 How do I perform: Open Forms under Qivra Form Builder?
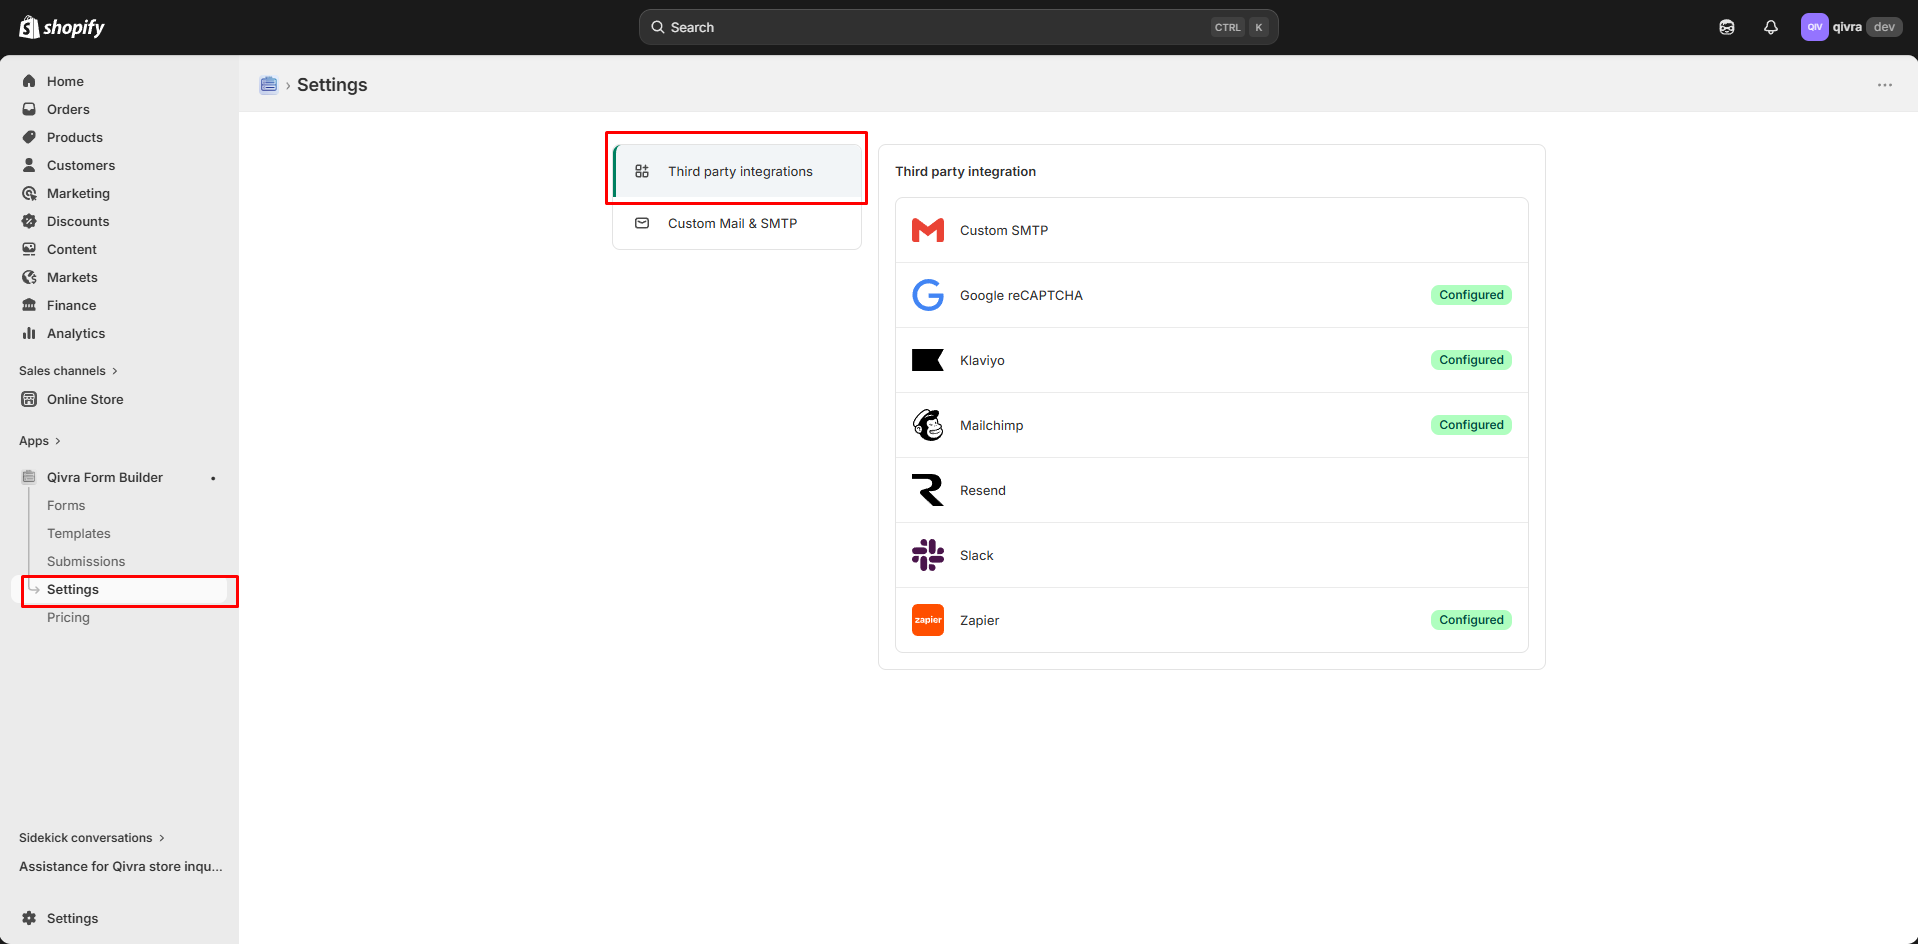coord(66,505)
